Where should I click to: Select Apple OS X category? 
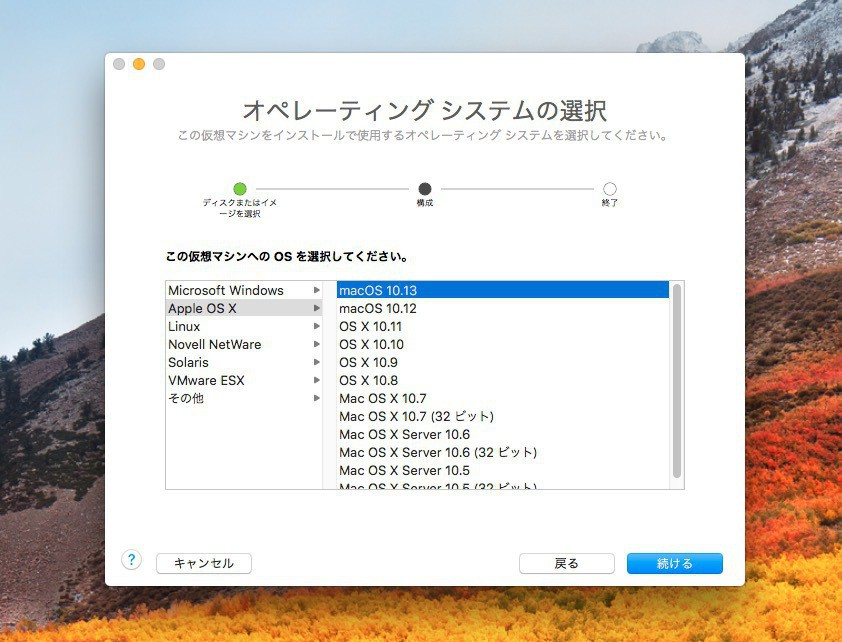pos(244,308)
